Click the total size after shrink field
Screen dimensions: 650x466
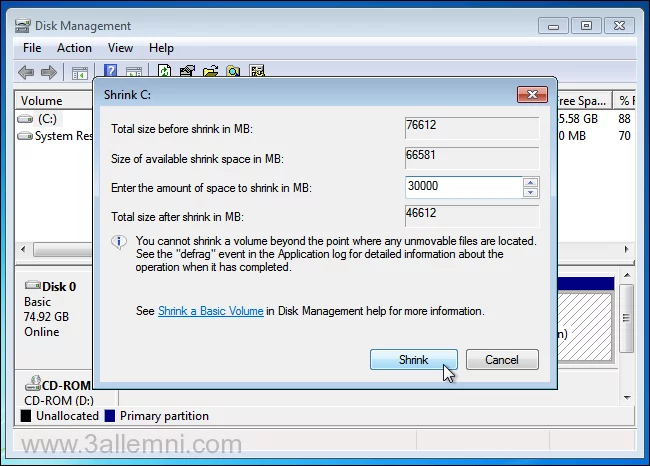coord(472,216)
